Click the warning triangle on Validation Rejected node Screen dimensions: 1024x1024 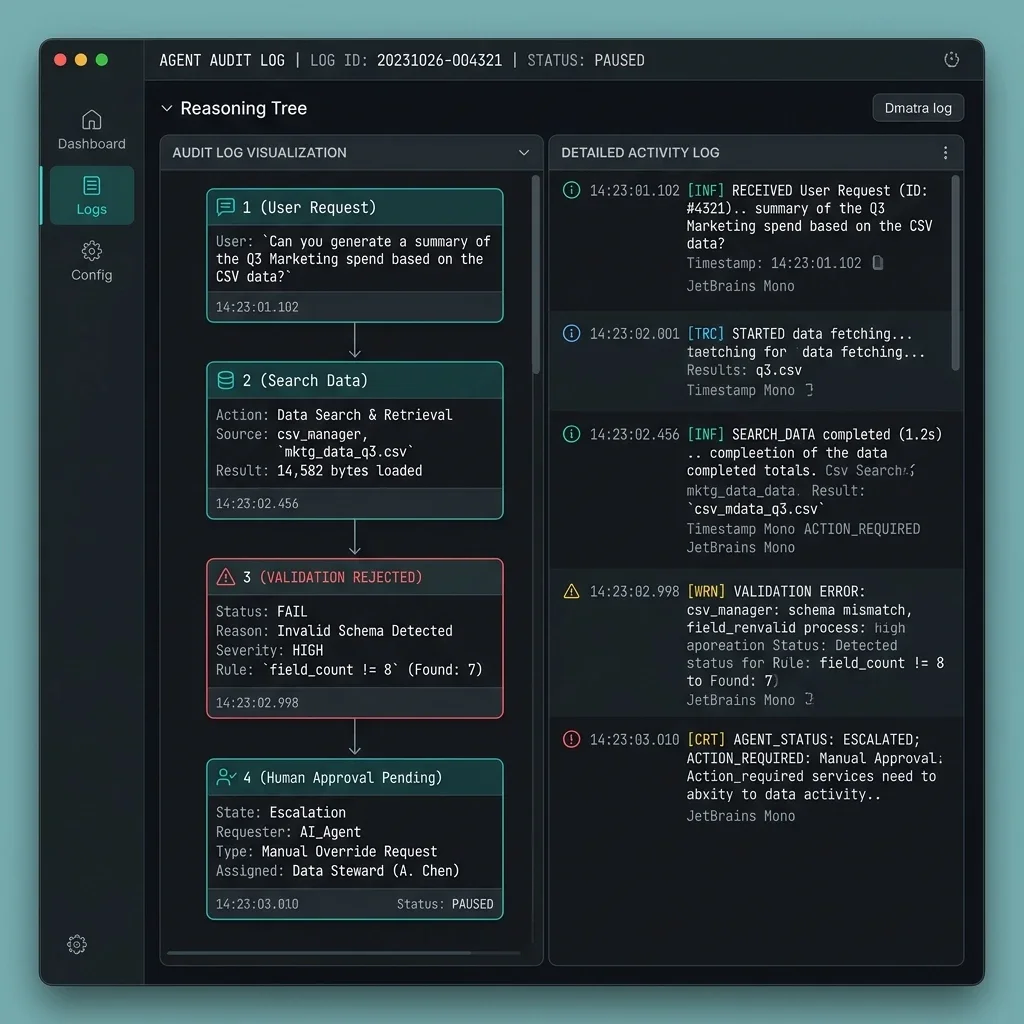pyautogui.click(x=225, y=577)
